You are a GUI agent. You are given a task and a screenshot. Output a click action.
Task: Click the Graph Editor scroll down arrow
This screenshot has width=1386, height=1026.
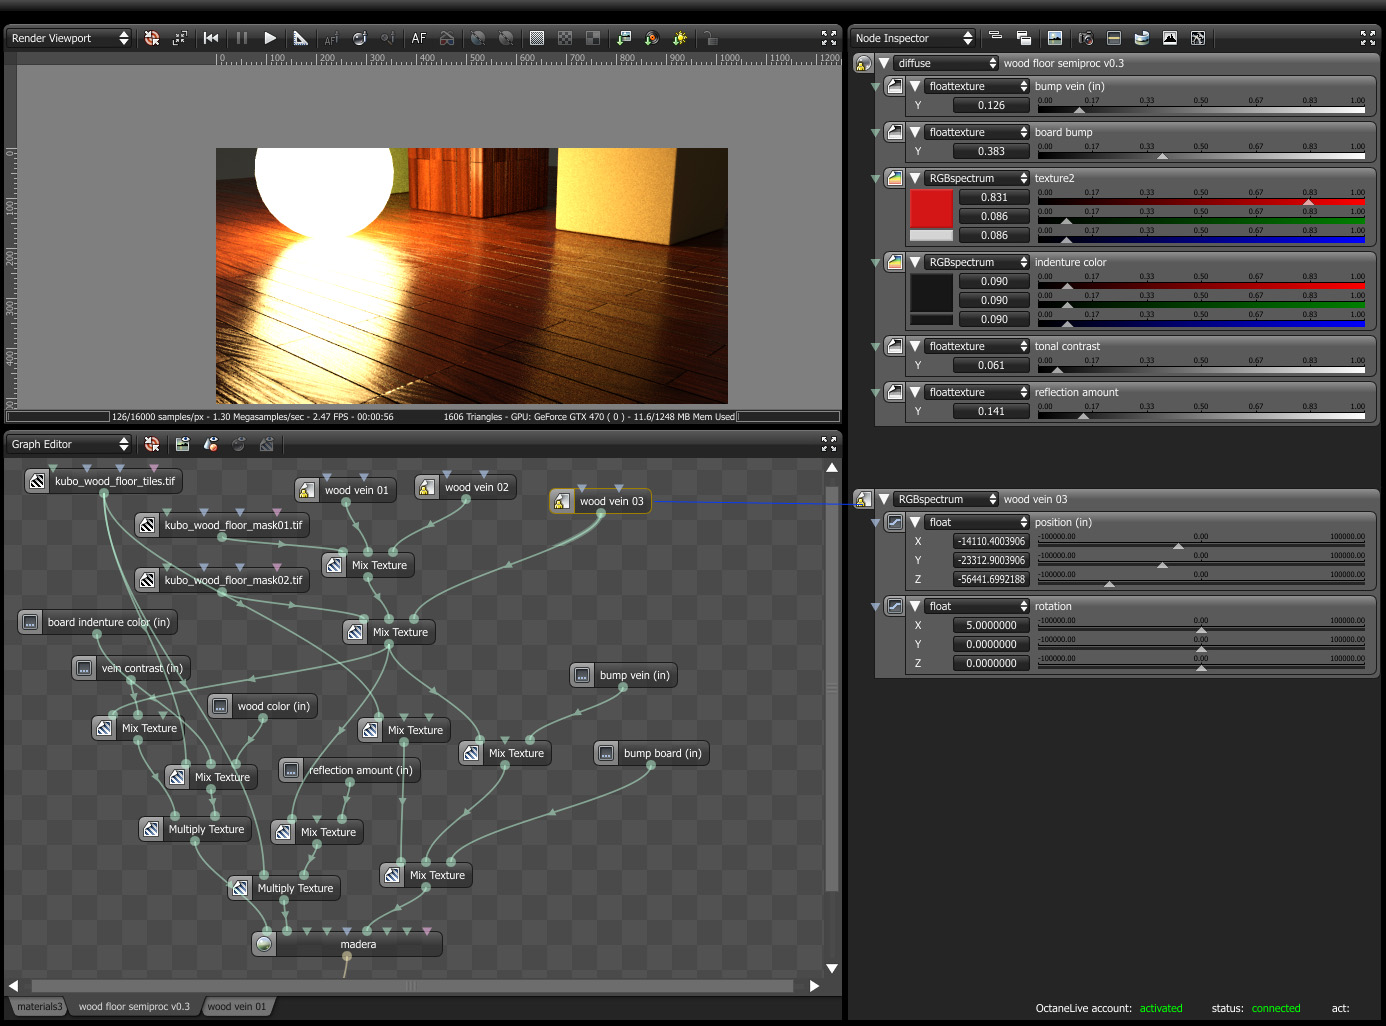(x=832, y=968)
